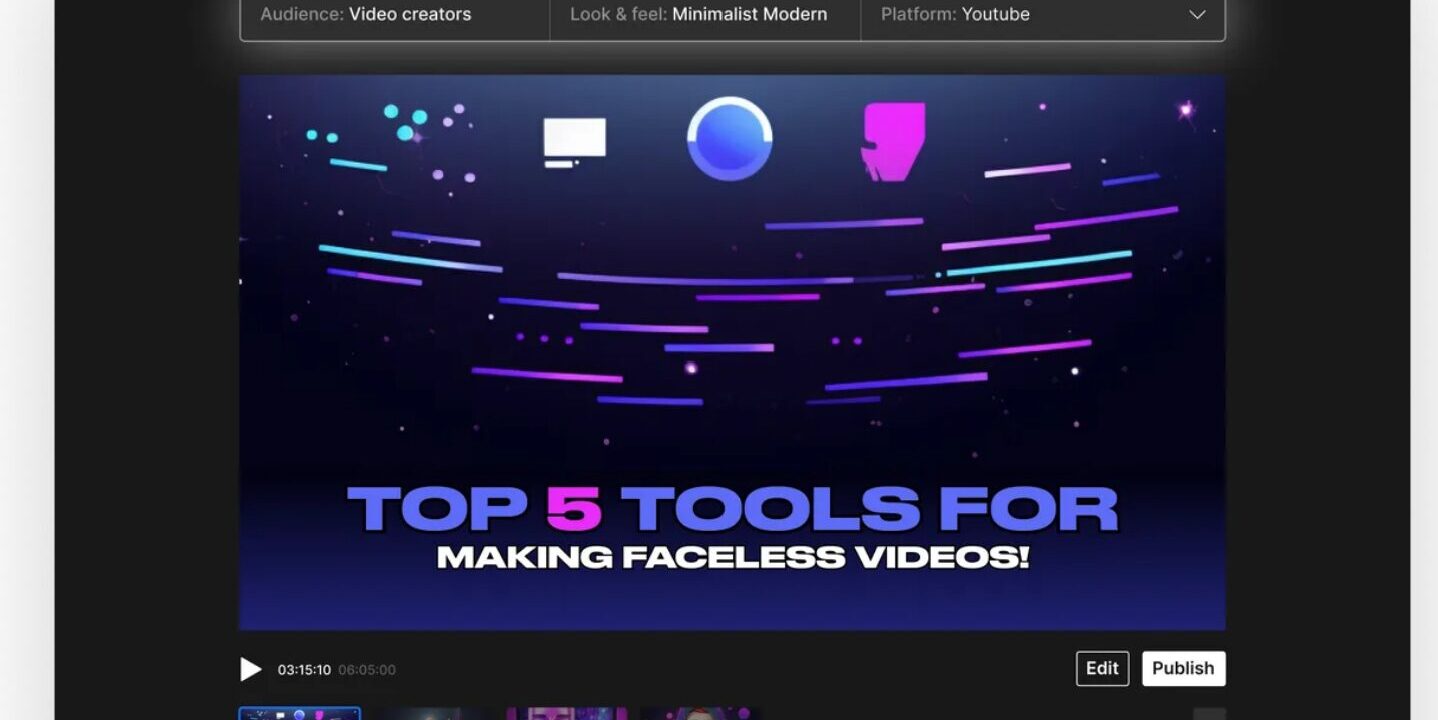Image resolution: width=1438 pixels, height=720 pixels.
Task: Select the "MAKING FACELESS VIDEOS!" subtitle text
Action: [732, 557]
